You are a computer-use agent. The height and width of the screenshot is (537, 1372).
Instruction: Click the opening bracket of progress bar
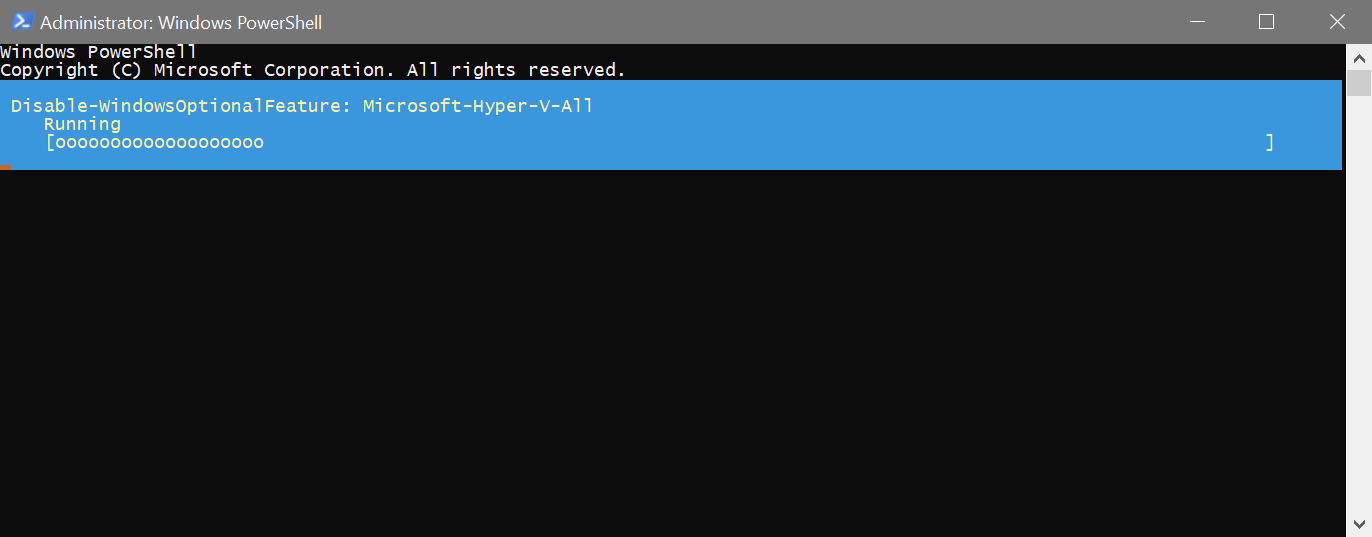[49, 143]
